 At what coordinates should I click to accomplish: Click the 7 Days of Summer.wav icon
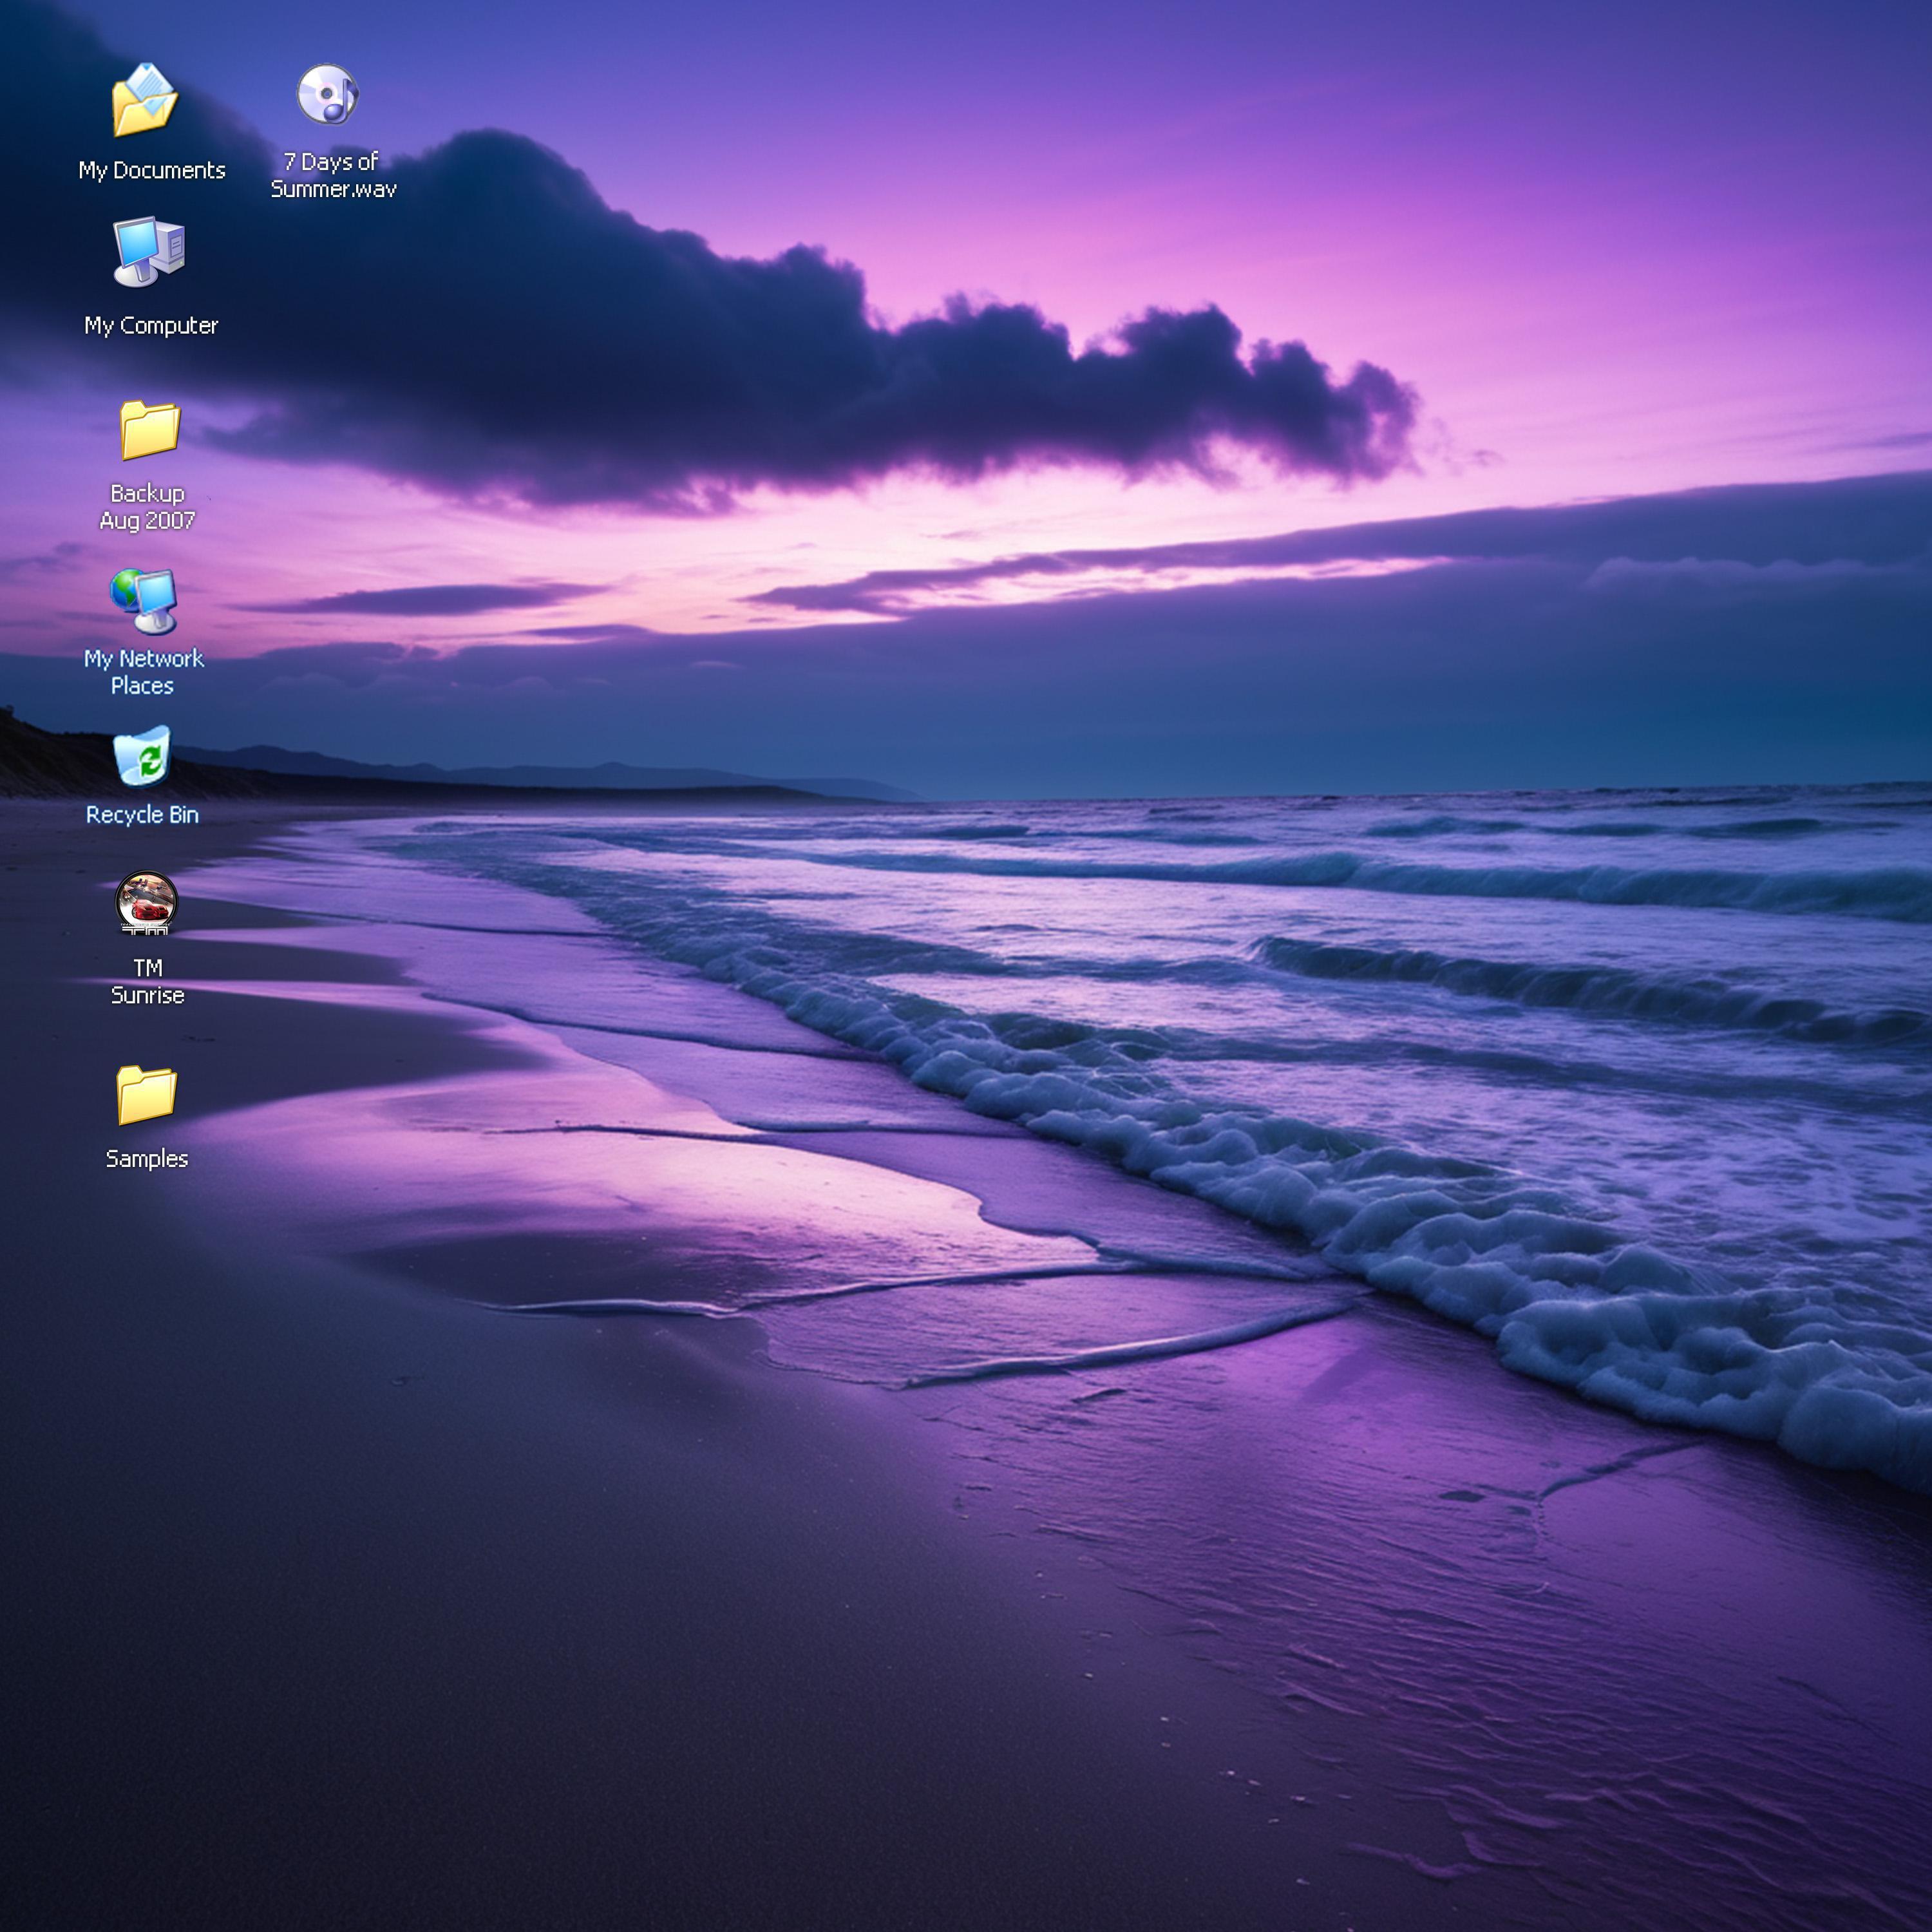[328, 95]
